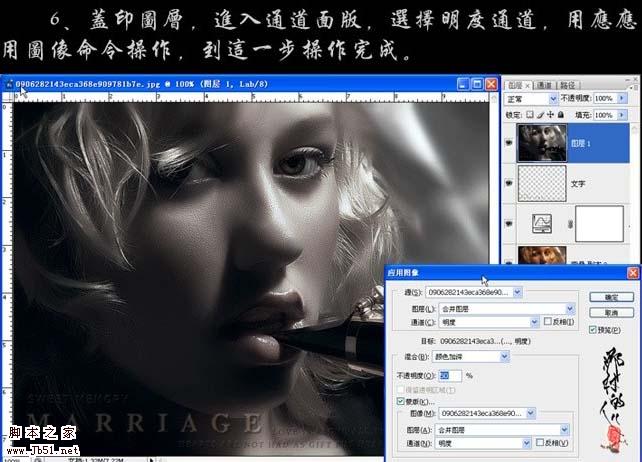Select the 图层 1 layer thumbnail
Viewport: 642px width, 462px height.
542,143
